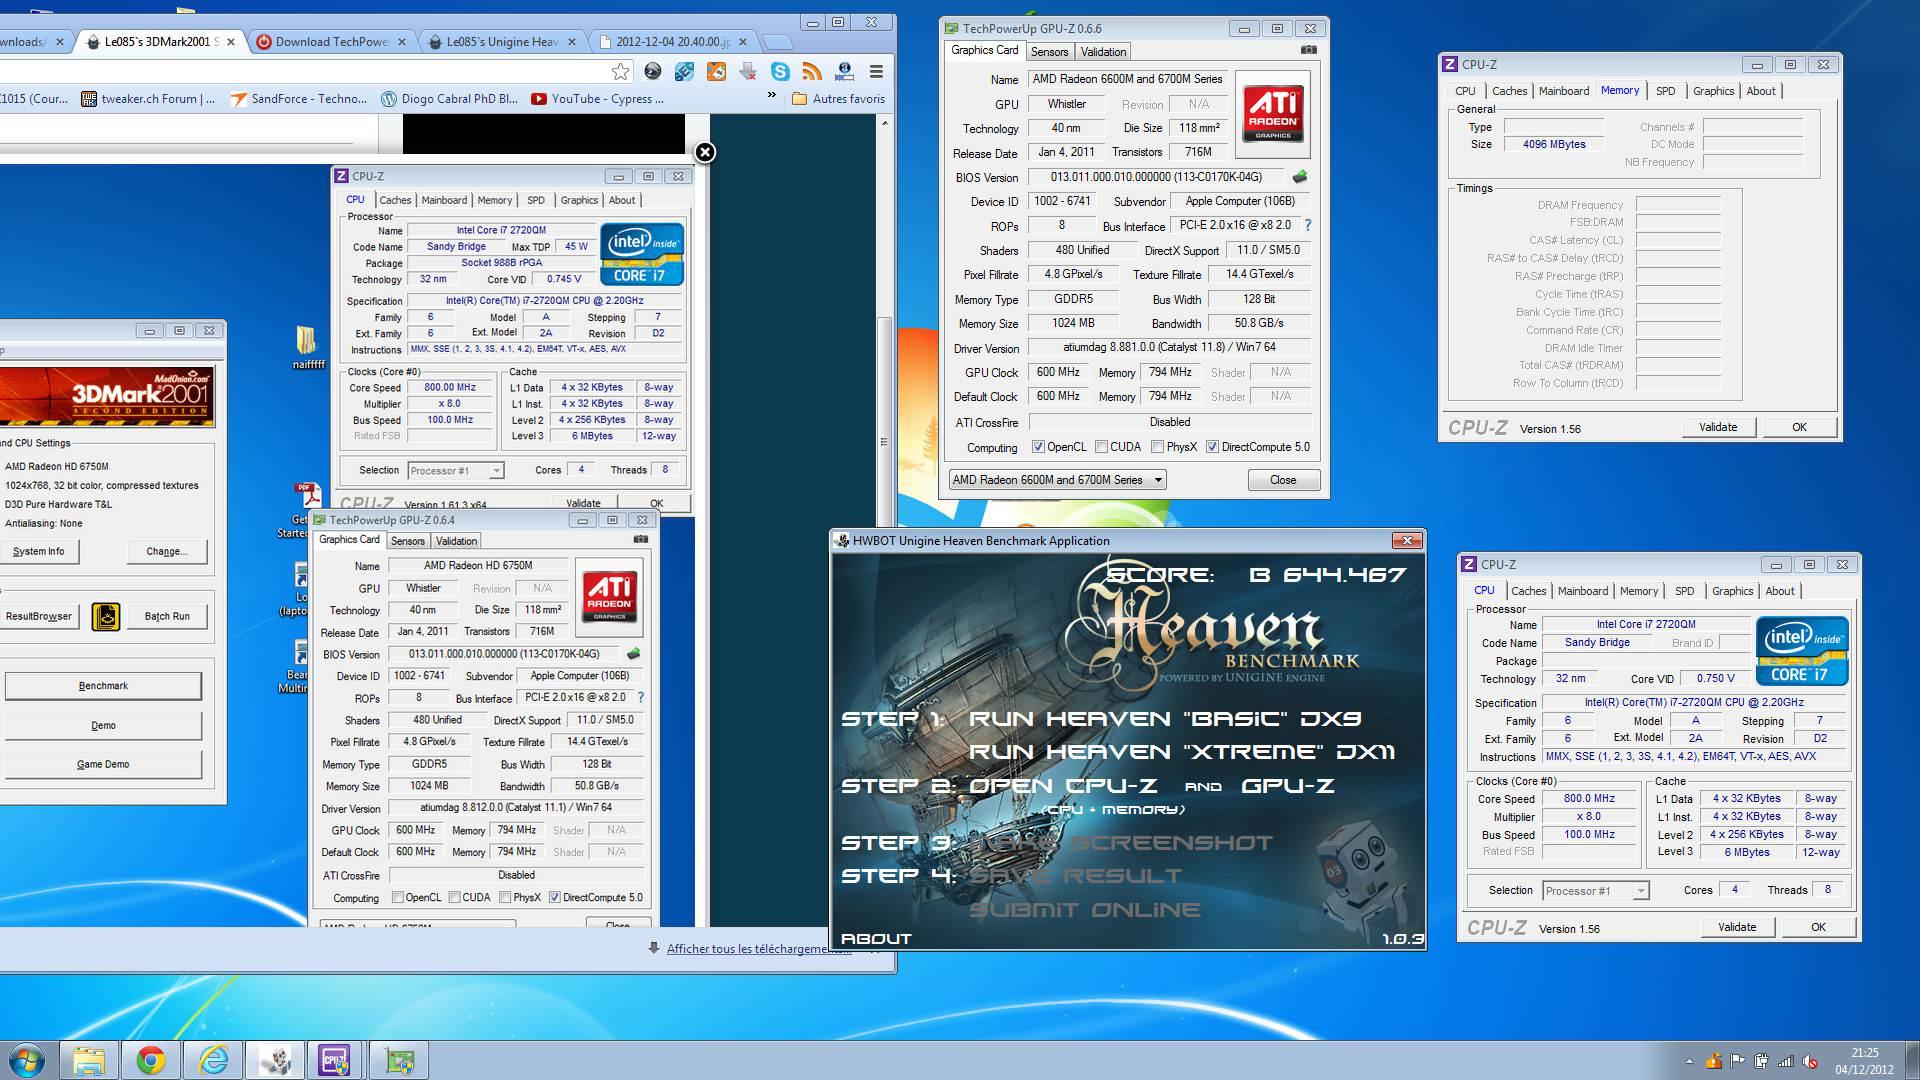Switch to CPU-Z via its taskbar icon
The height and width of the screenshot is (1080, 1920).
(333, 1060)
